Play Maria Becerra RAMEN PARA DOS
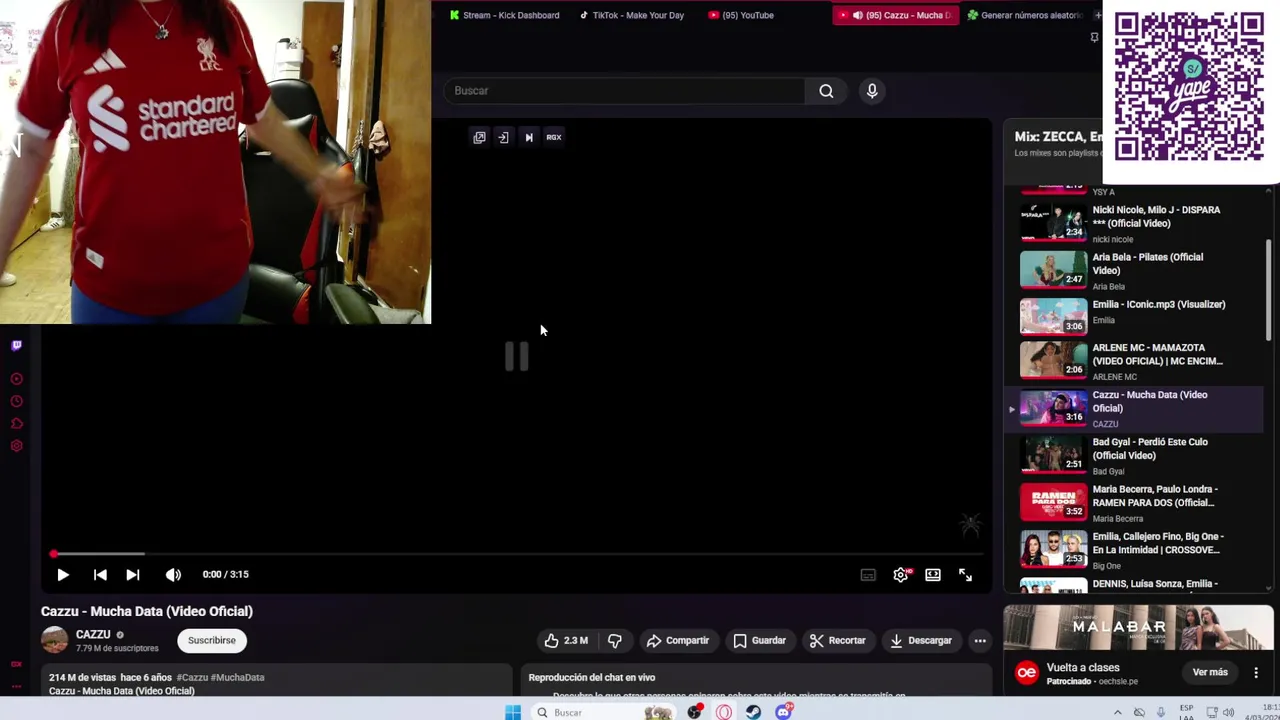Viewport: 1280px width, 720px height. coord(1135,504)
